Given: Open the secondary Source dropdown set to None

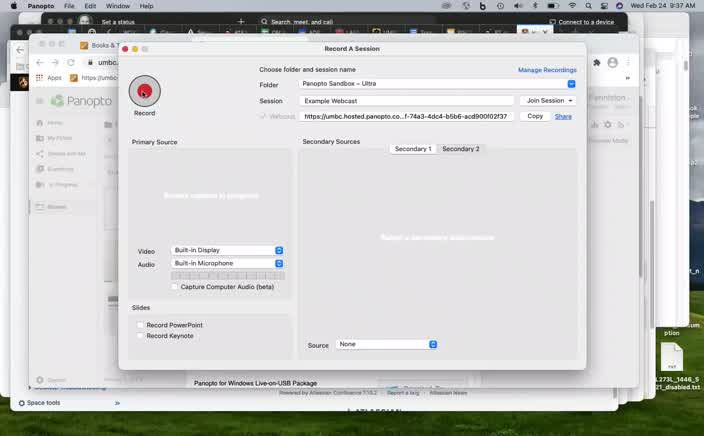Looking at the screenshot, I should 387,344.
